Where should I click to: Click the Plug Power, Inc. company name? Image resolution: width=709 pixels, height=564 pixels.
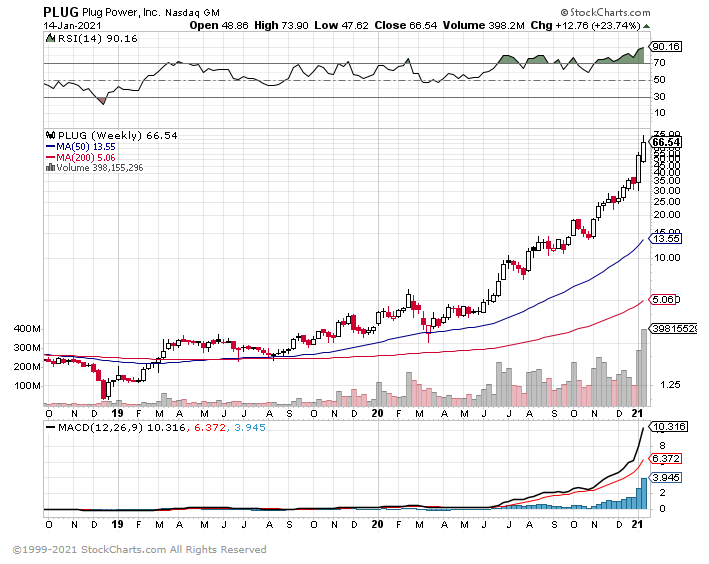pos(121,13)
